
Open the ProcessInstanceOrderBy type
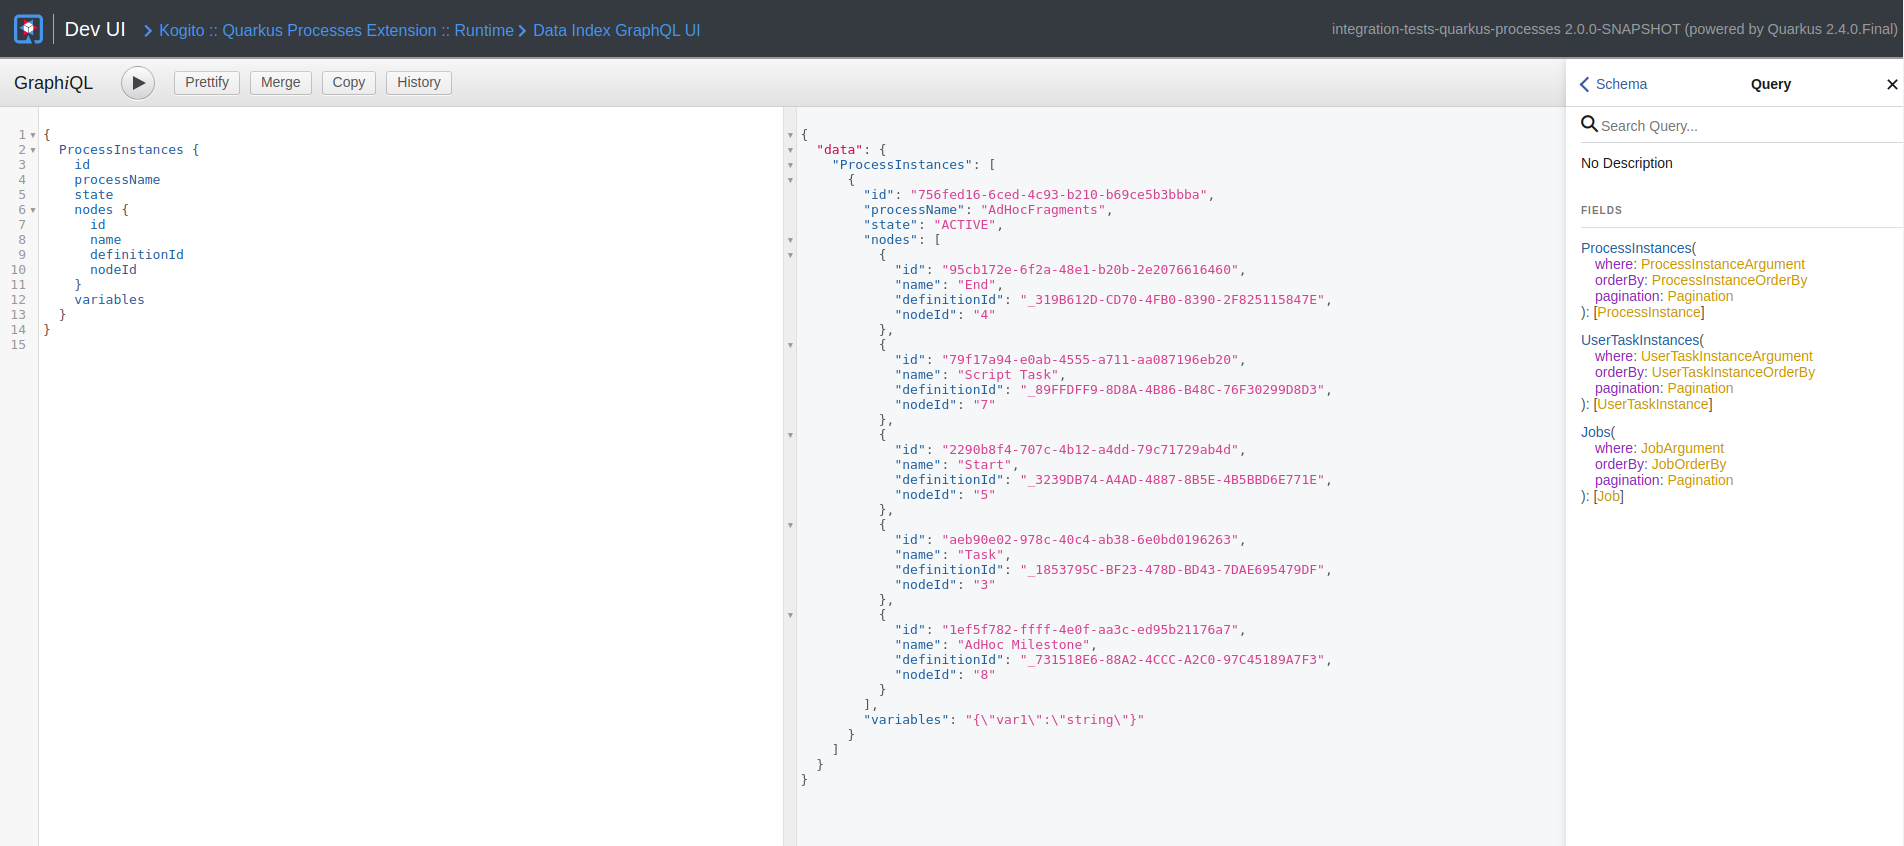coord(1729,280)
